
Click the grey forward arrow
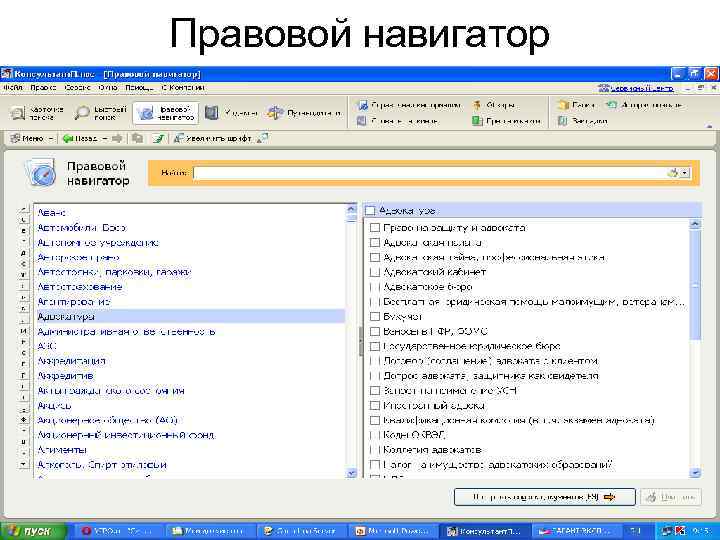117,138
